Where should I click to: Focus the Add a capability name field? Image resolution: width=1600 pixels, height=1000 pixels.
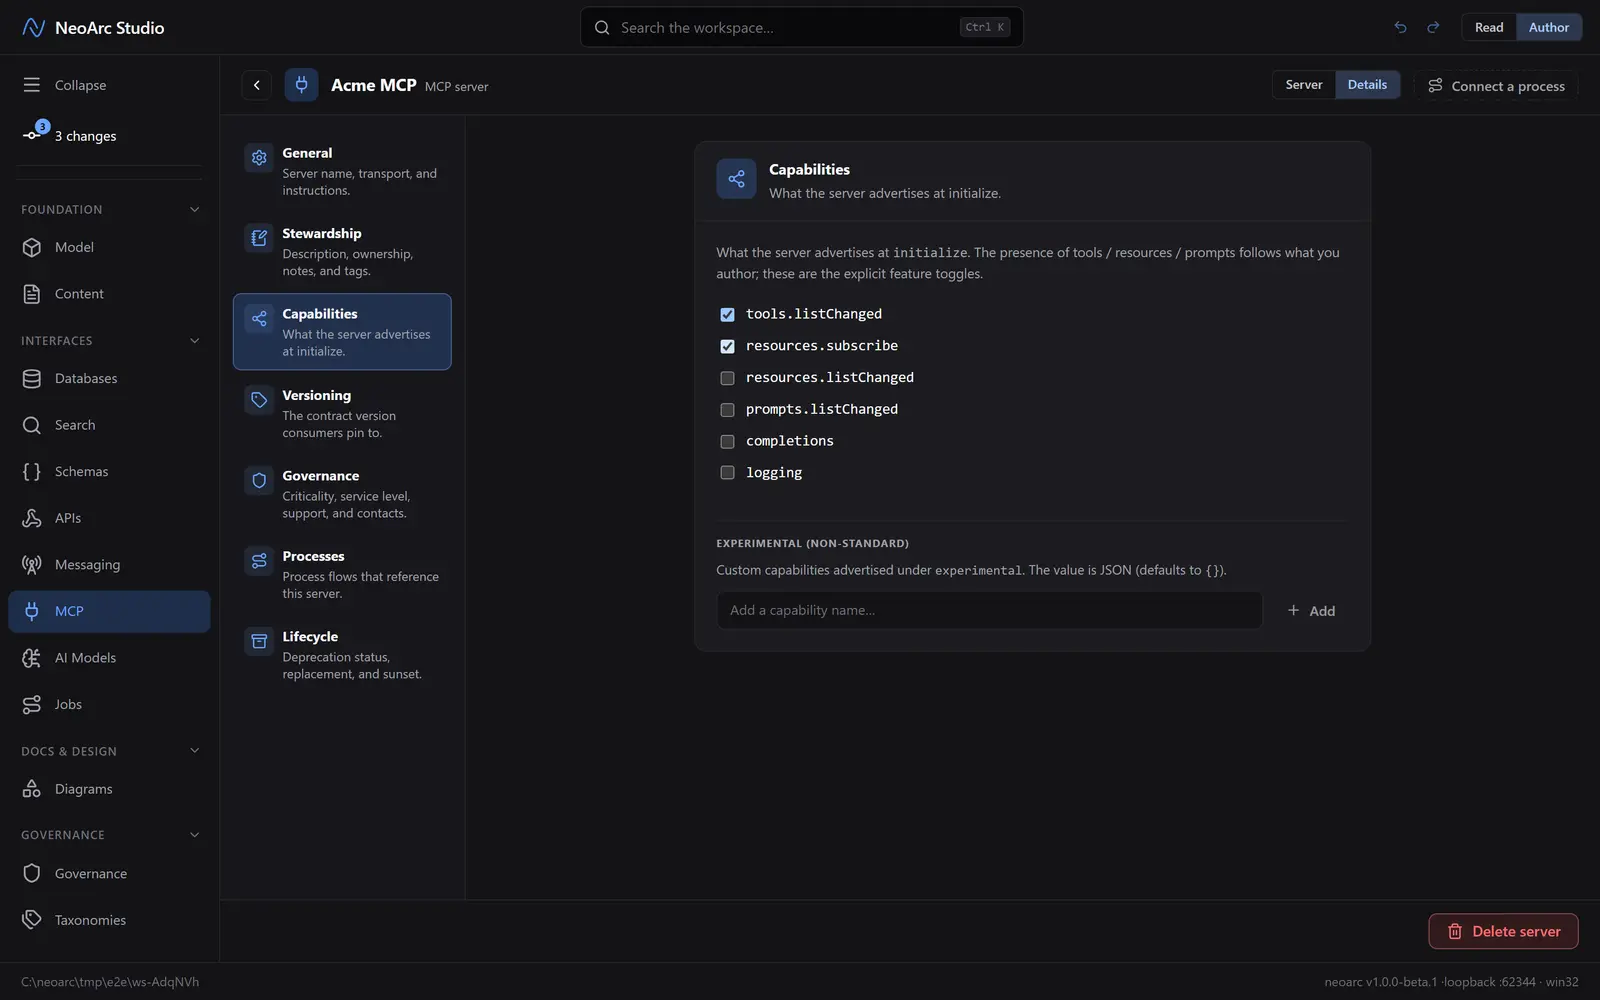click(989, 610)
